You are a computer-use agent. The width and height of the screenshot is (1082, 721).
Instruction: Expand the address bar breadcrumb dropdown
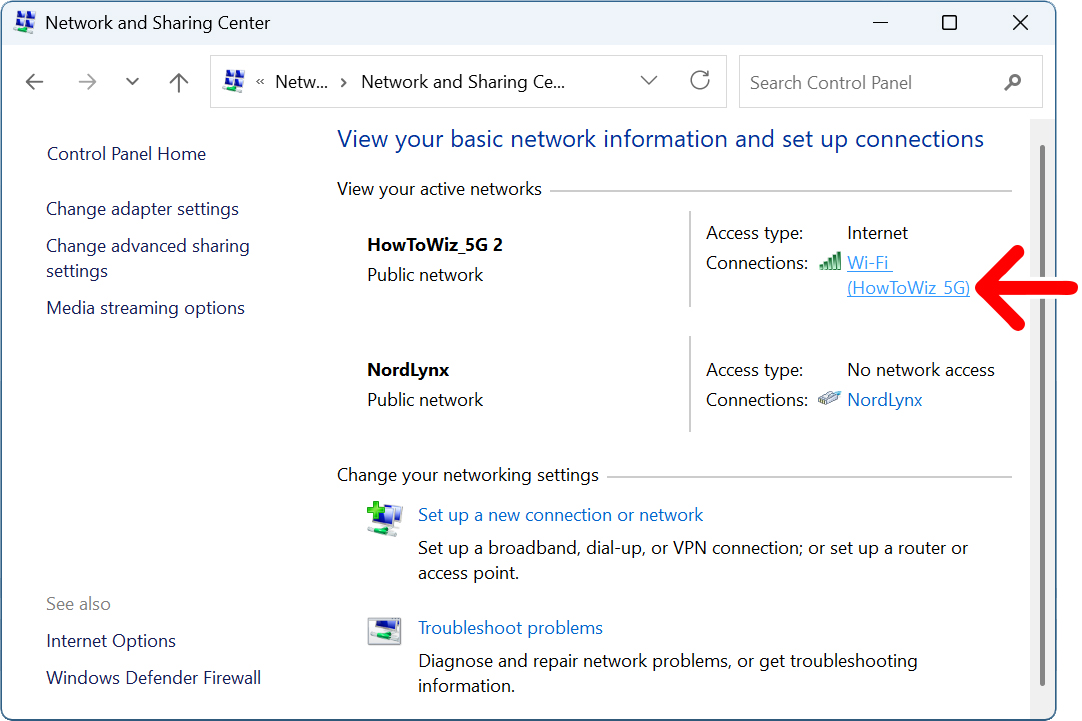(649, 81)
